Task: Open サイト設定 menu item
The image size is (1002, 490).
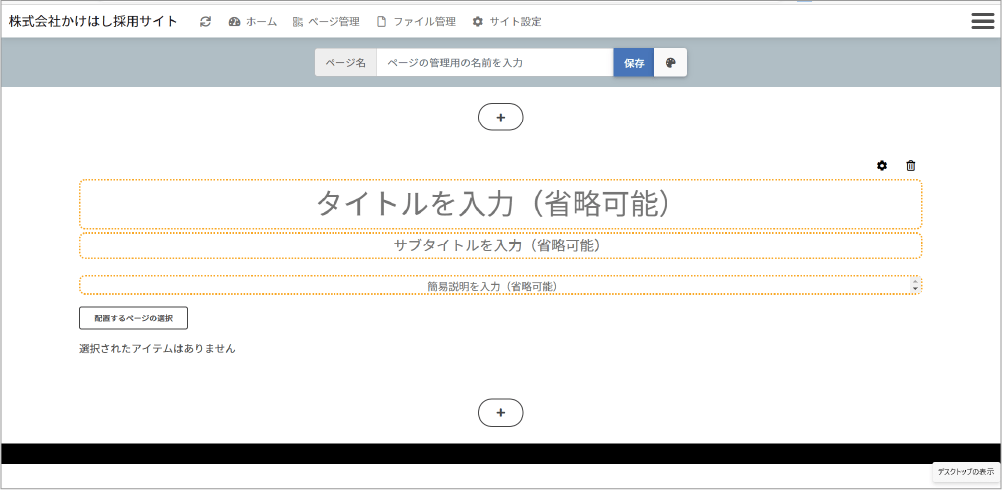Action: (x=507, y=22)
